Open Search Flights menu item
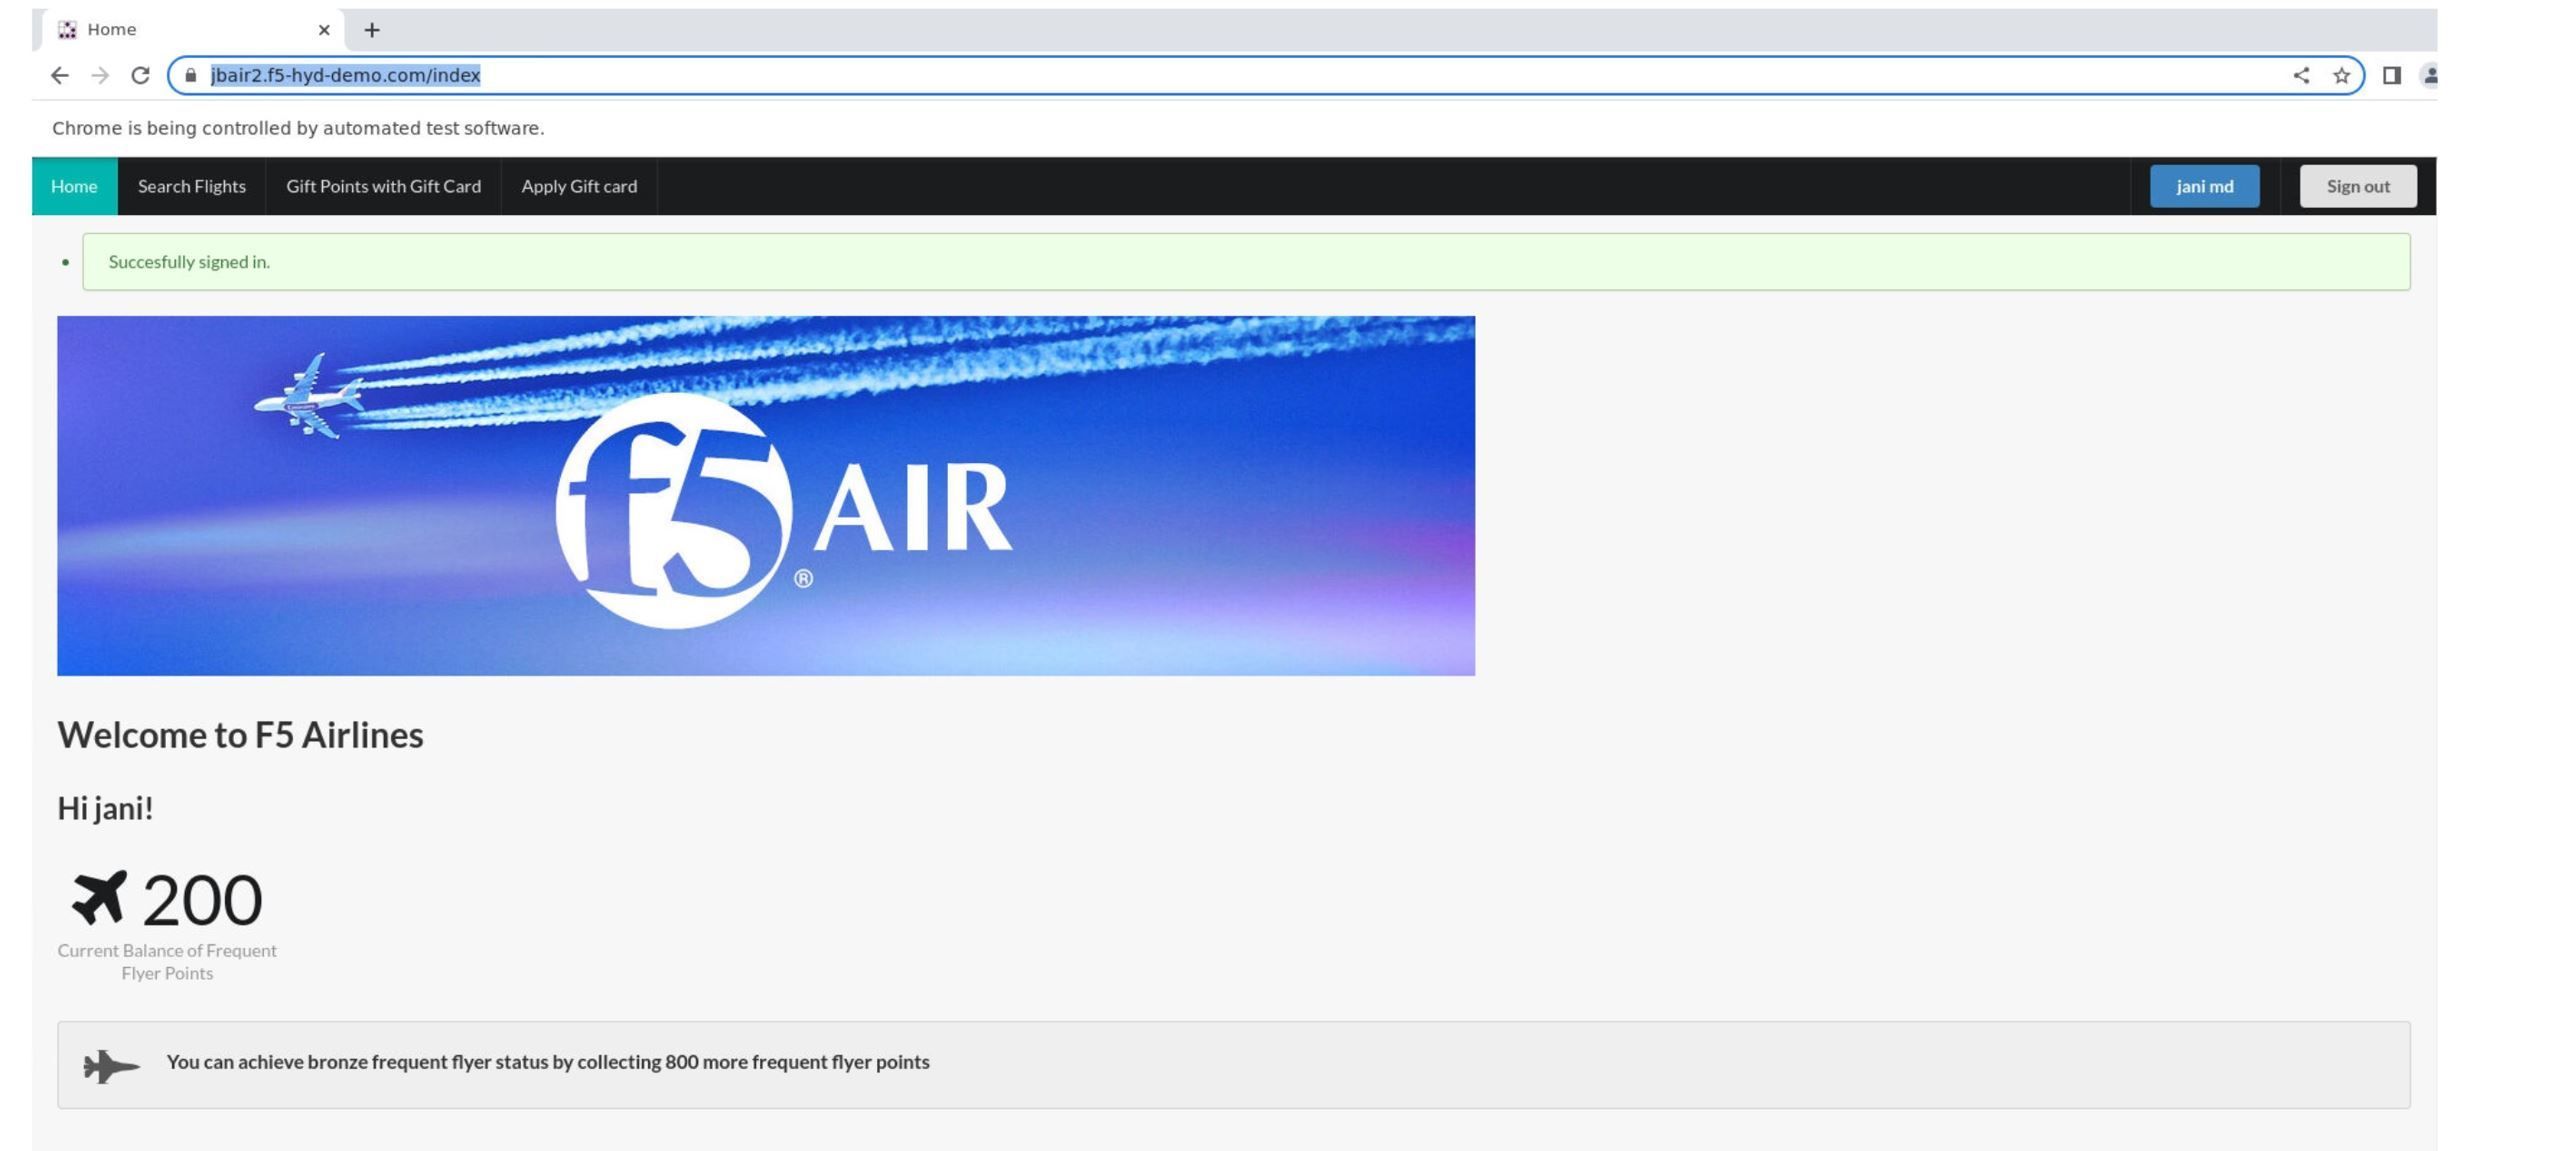 click(191, 186)
